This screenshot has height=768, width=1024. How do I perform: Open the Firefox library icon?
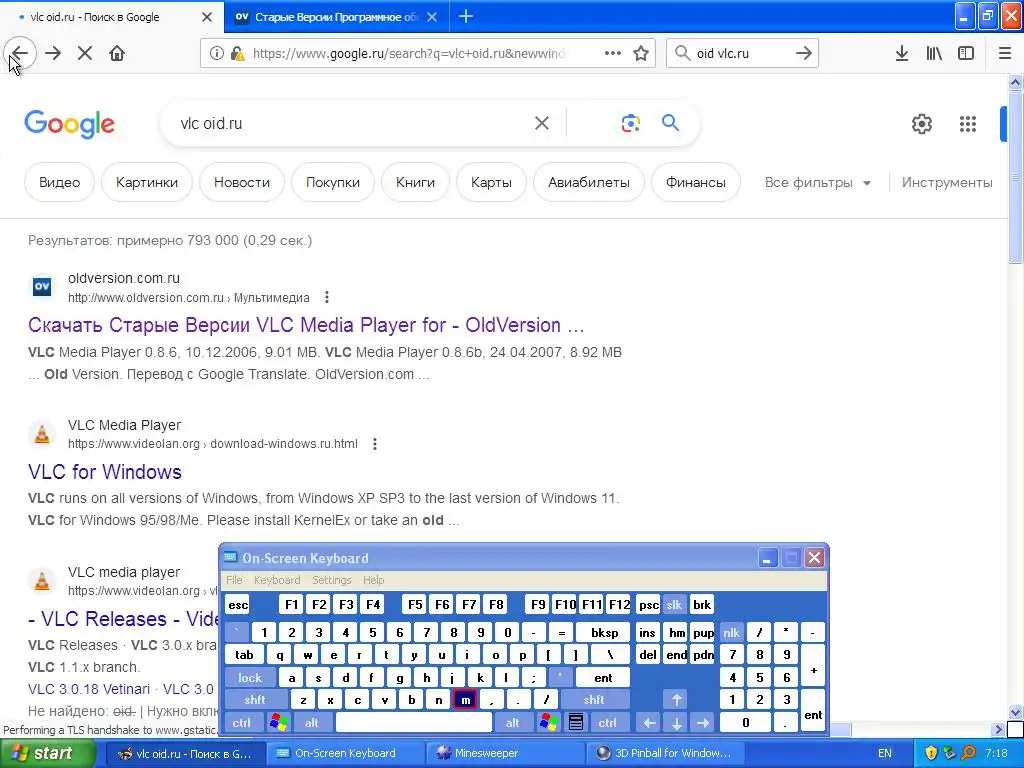coord(934,54)
